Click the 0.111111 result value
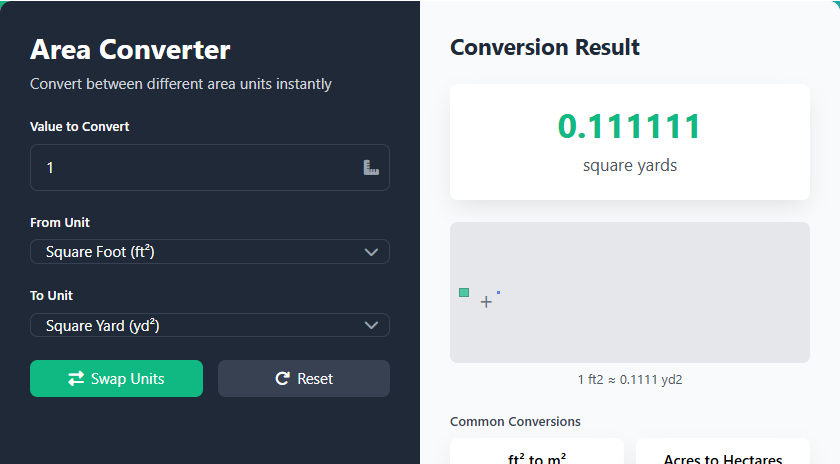 point(630,127)
